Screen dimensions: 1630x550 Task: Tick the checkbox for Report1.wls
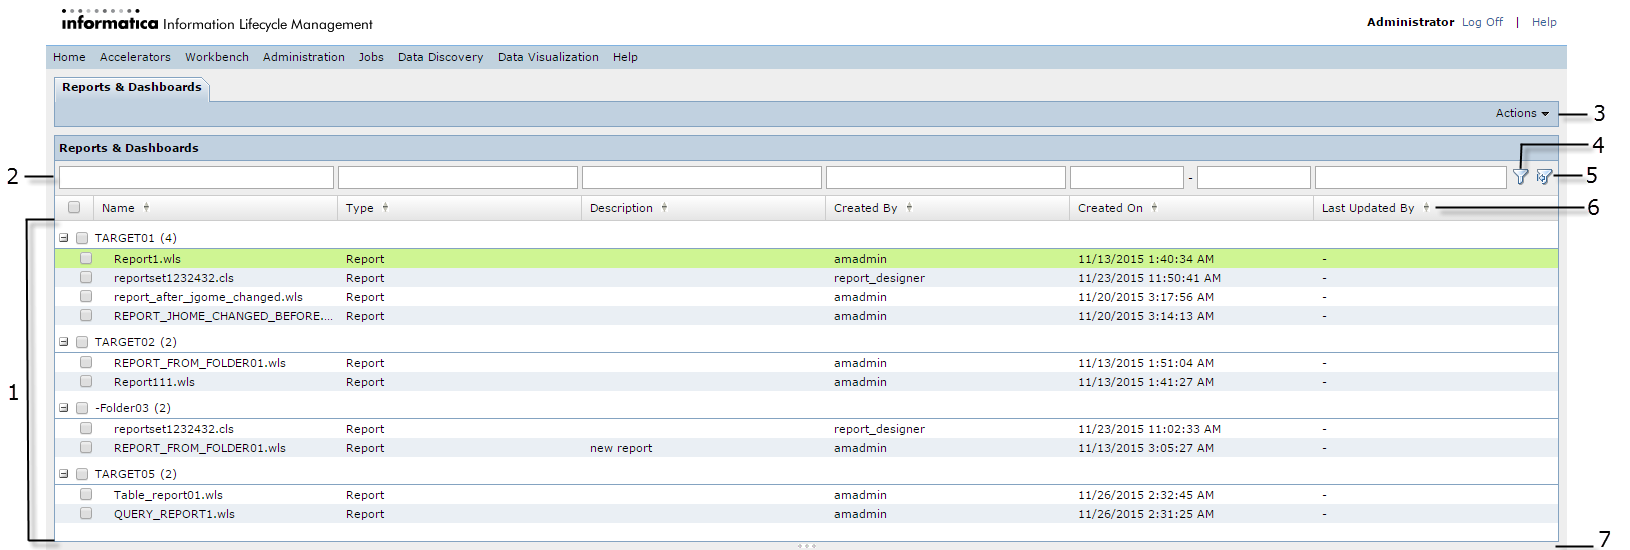click(x=86, y=259)
